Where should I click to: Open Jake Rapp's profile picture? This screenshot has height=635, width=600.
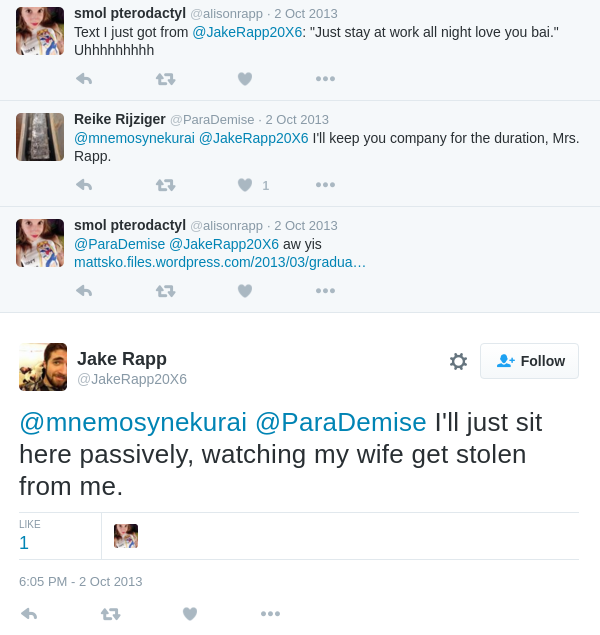(43, 367)
